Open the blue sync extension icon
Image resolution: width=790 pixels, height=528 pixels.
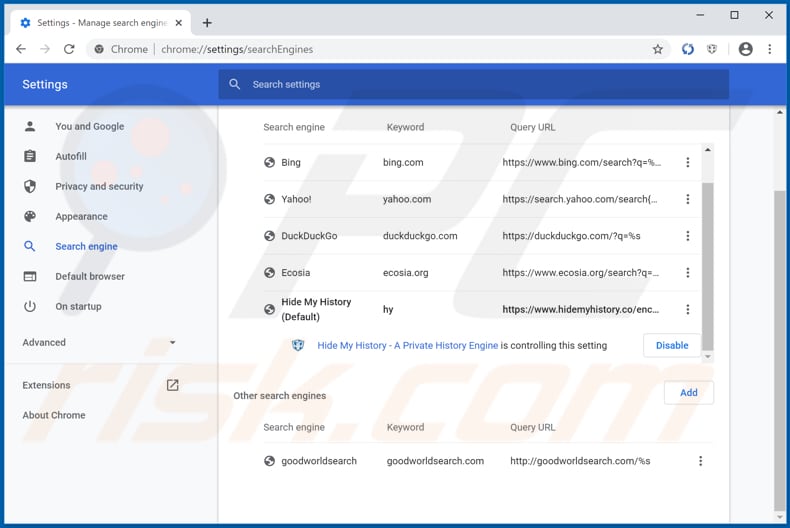[688, 49]
